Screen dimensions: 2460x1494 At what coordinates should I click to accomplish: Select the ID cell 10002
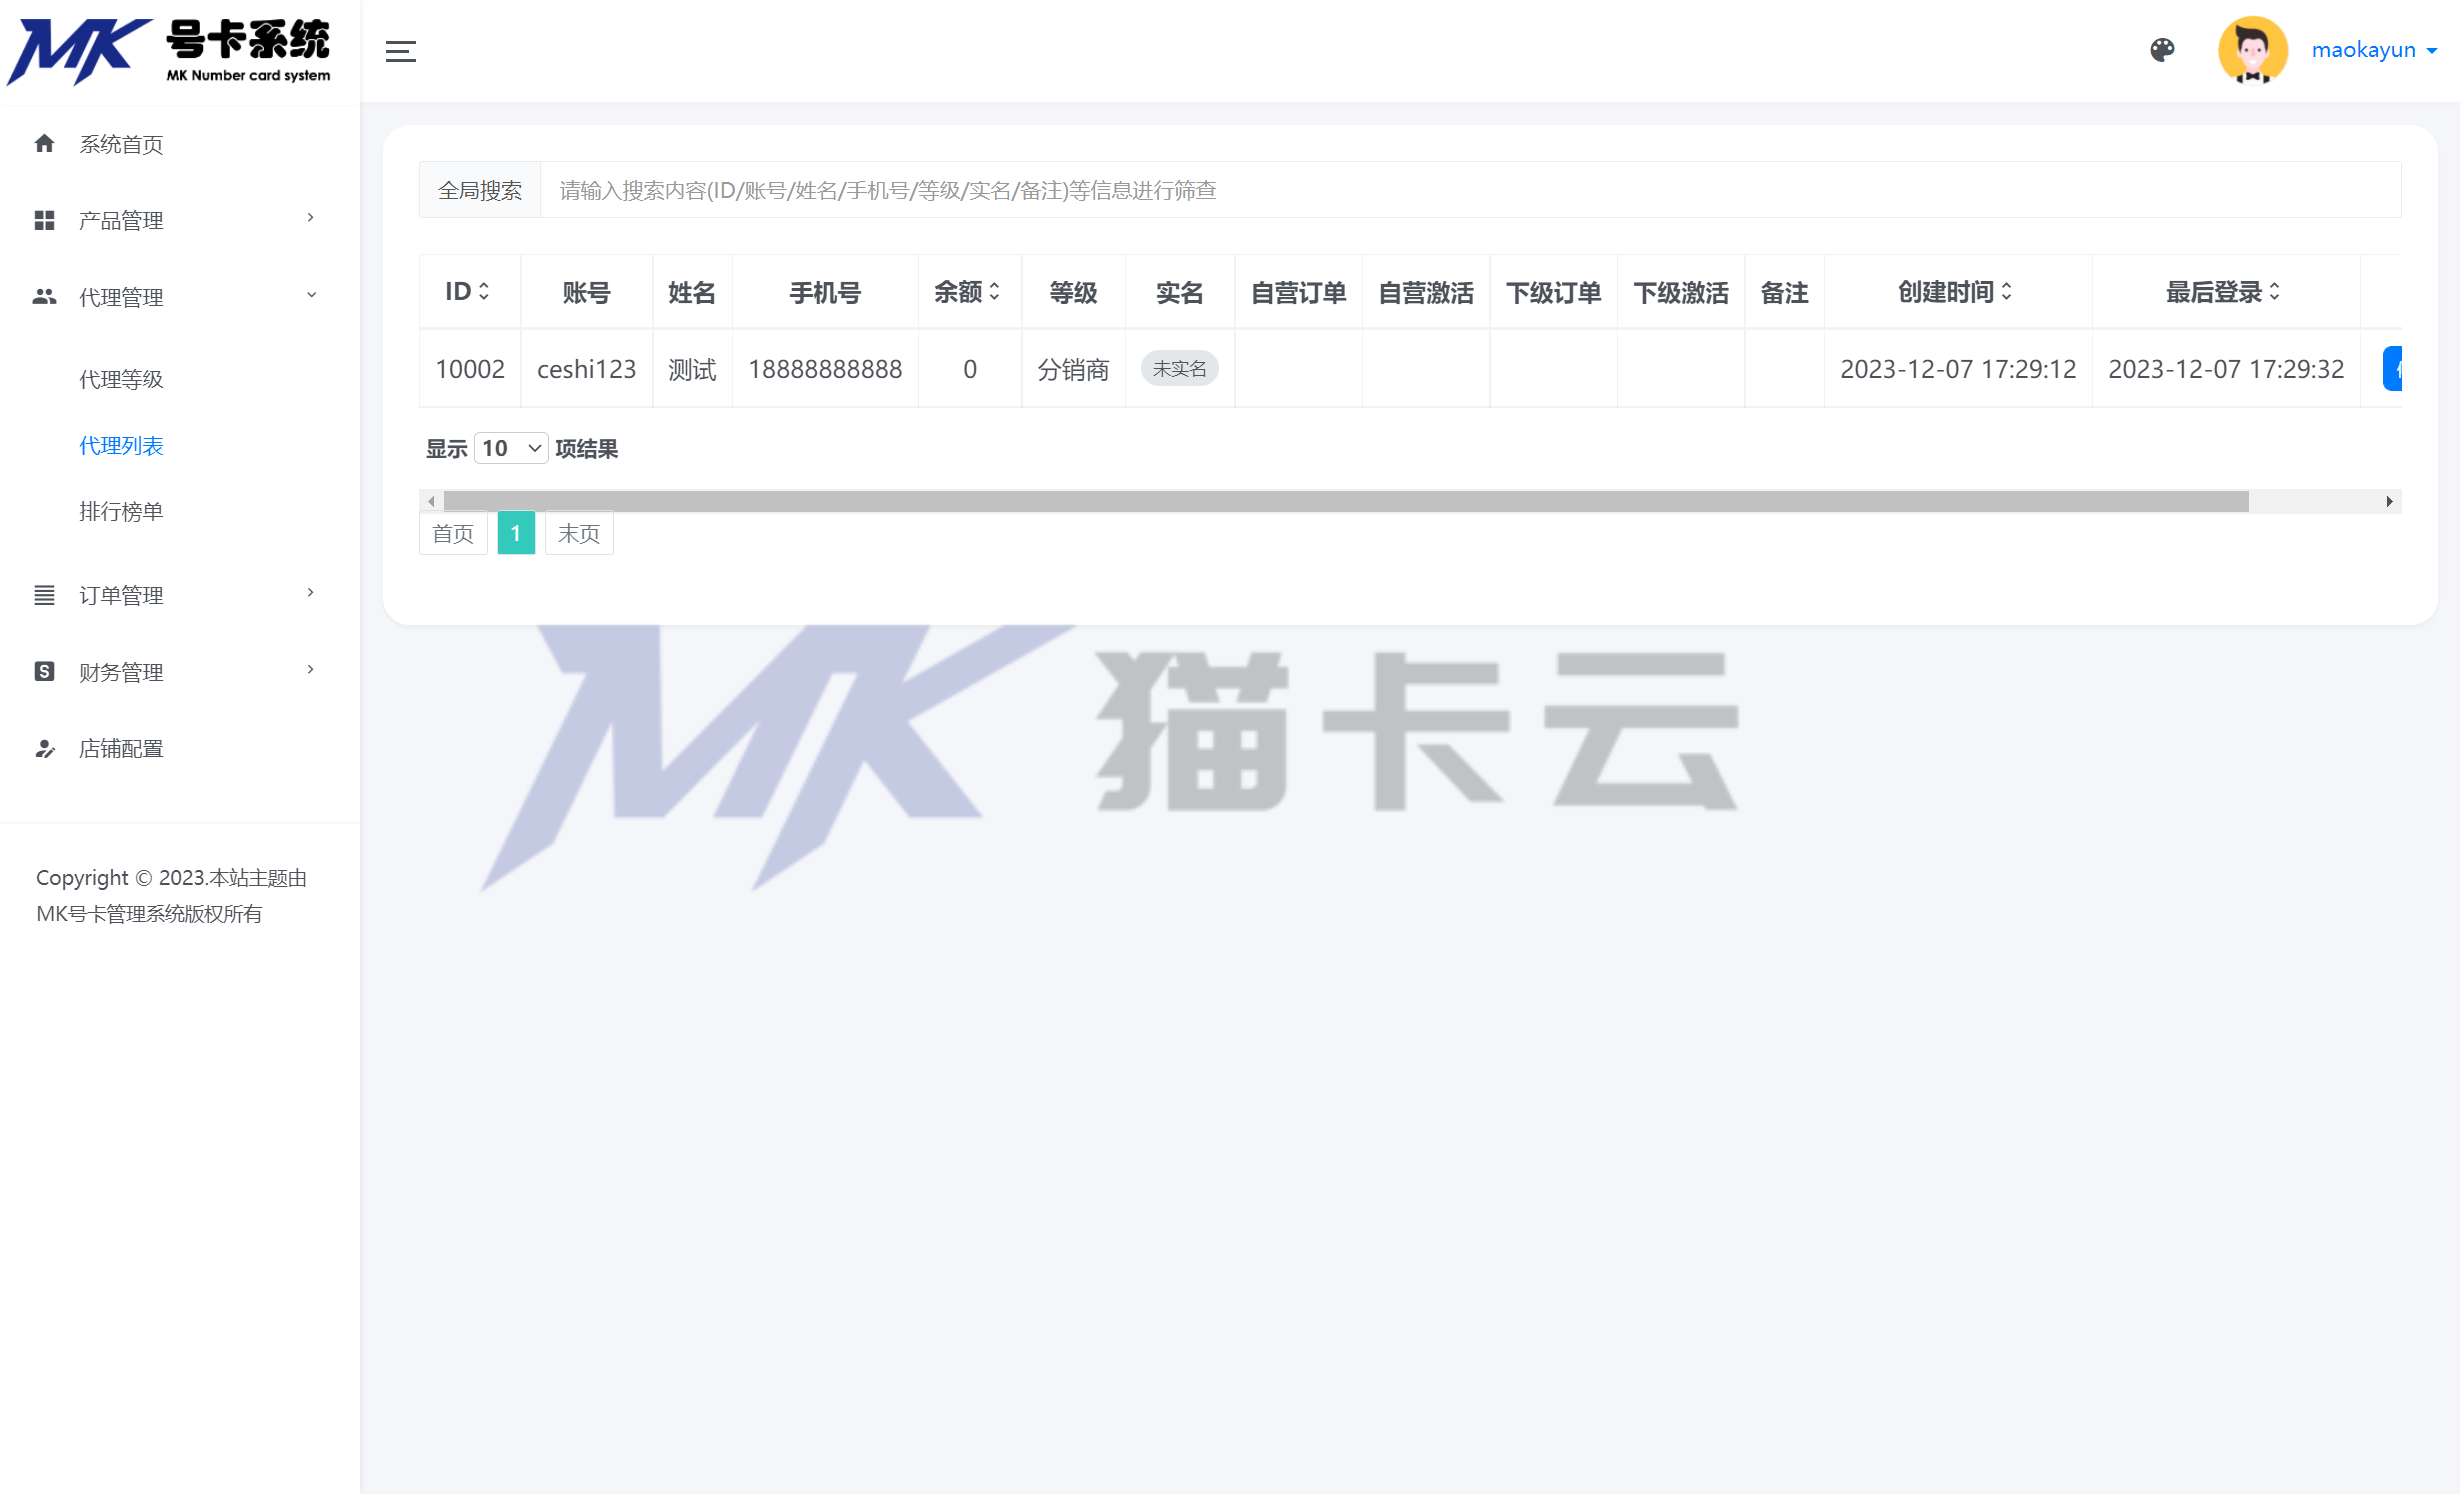click(470, 369)
